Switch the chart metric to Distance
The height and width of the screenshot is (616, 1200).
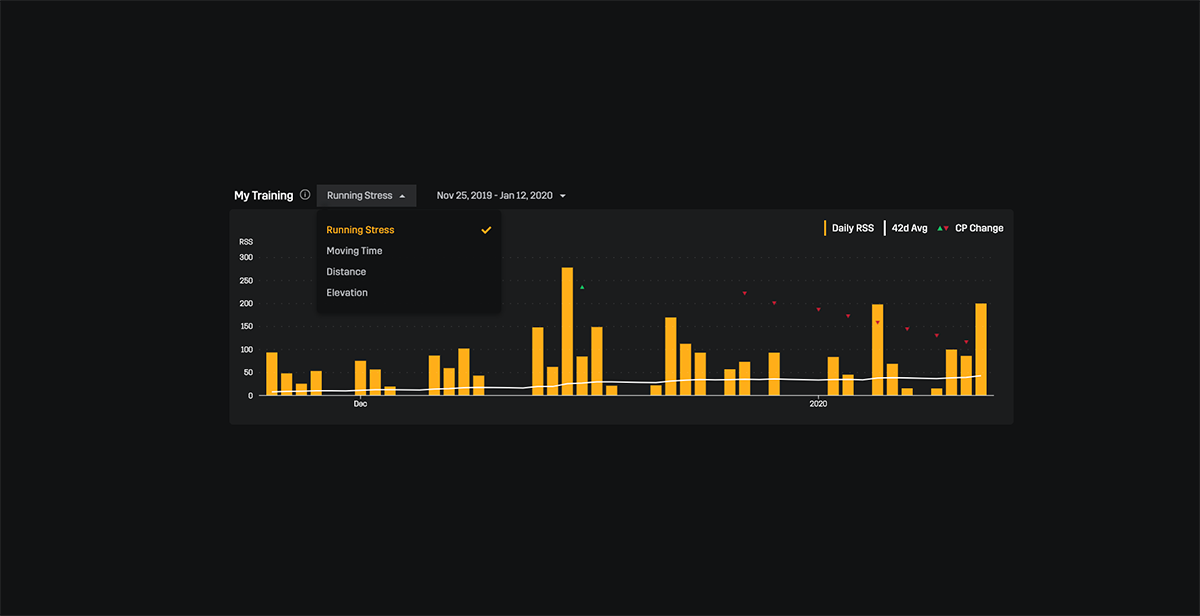pos(346,272)
